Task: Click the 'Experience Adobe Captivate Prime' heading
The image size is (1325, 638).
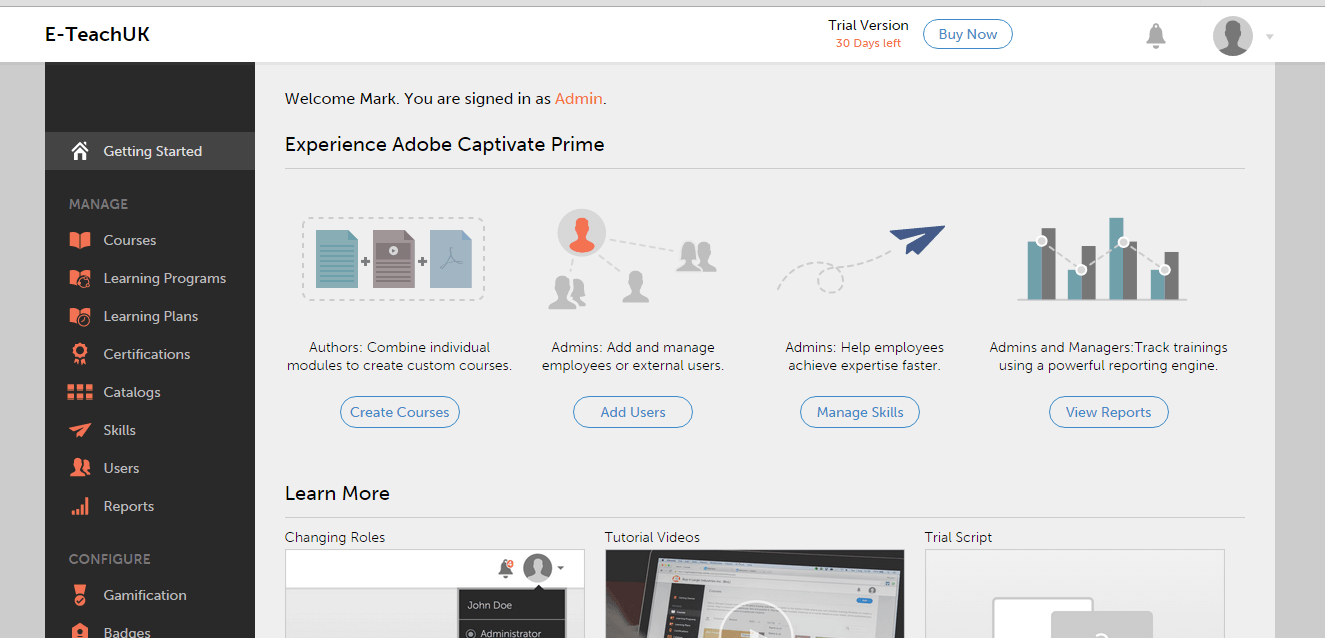Action: click(x=445, y=144)
